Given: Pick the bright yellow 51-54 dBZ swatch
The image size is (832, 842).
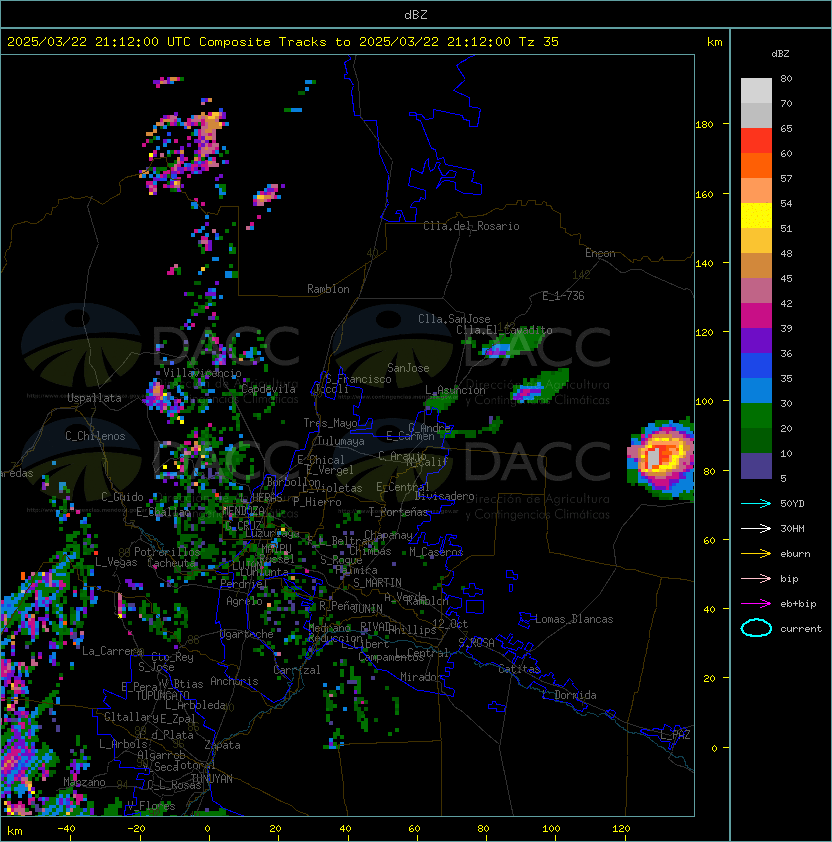Looking at the screenshot, I should pyautogui.click(x=756, y=216).
